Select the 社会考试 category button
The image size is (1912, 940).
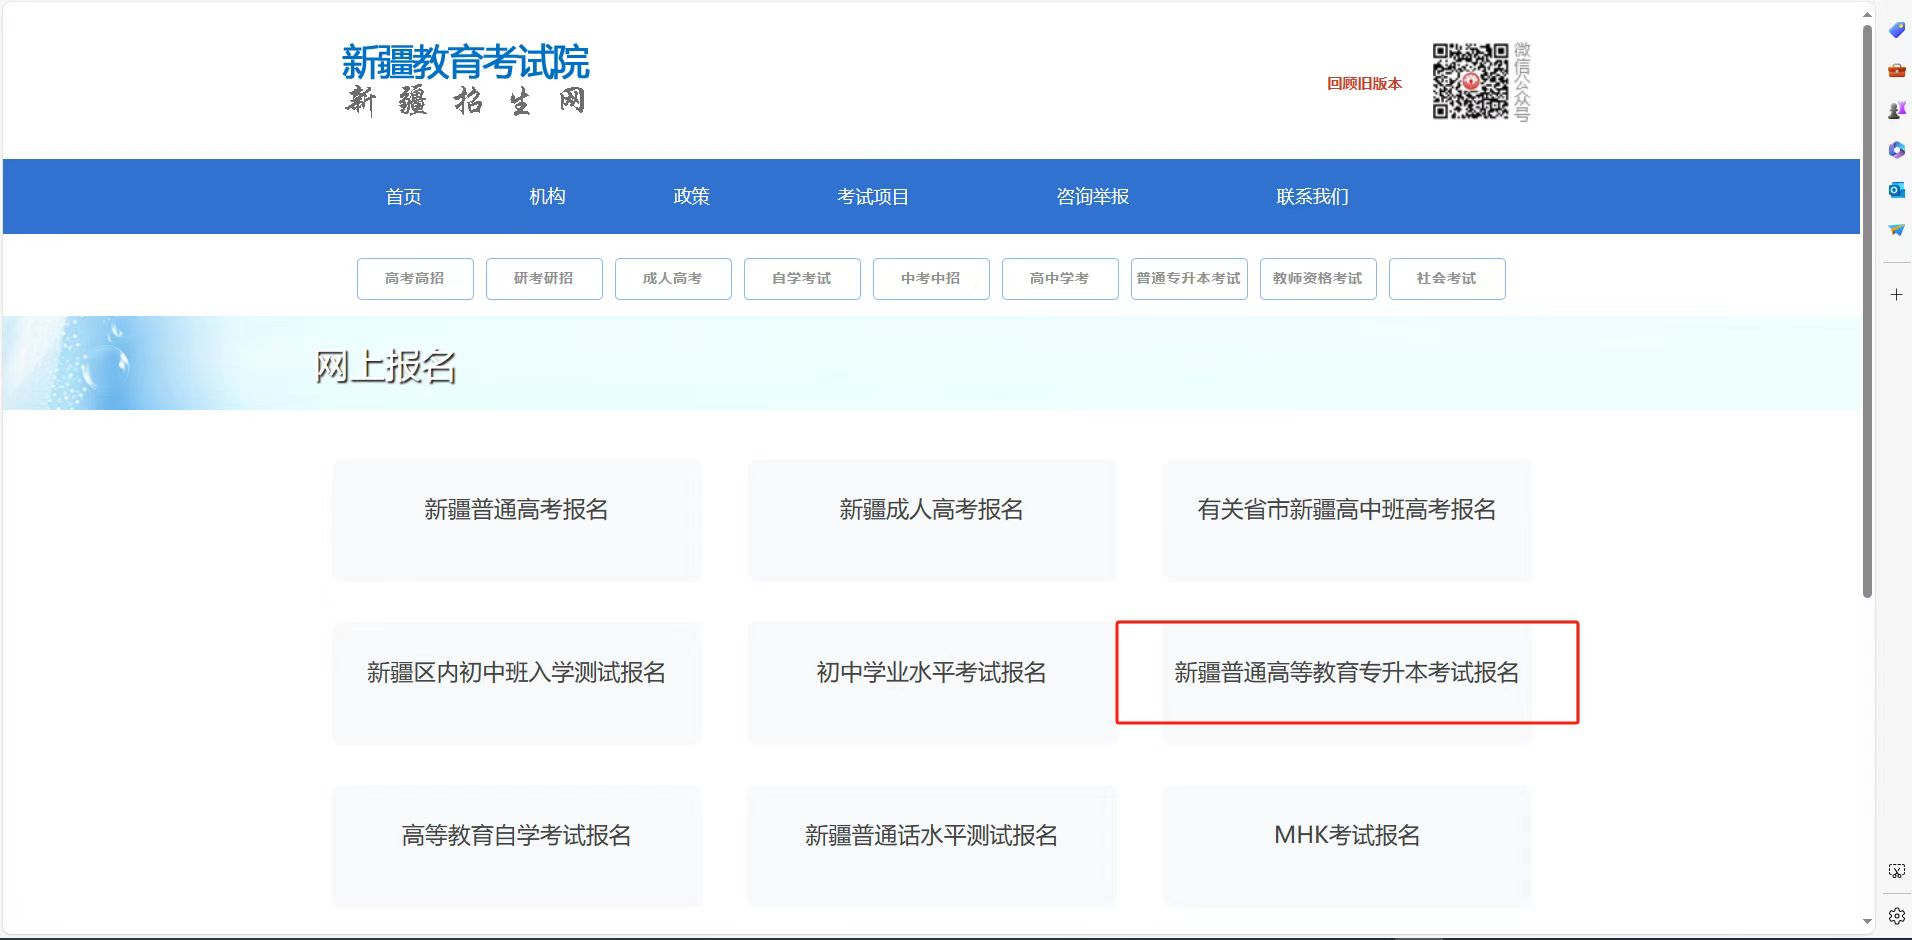(1447, 279)
